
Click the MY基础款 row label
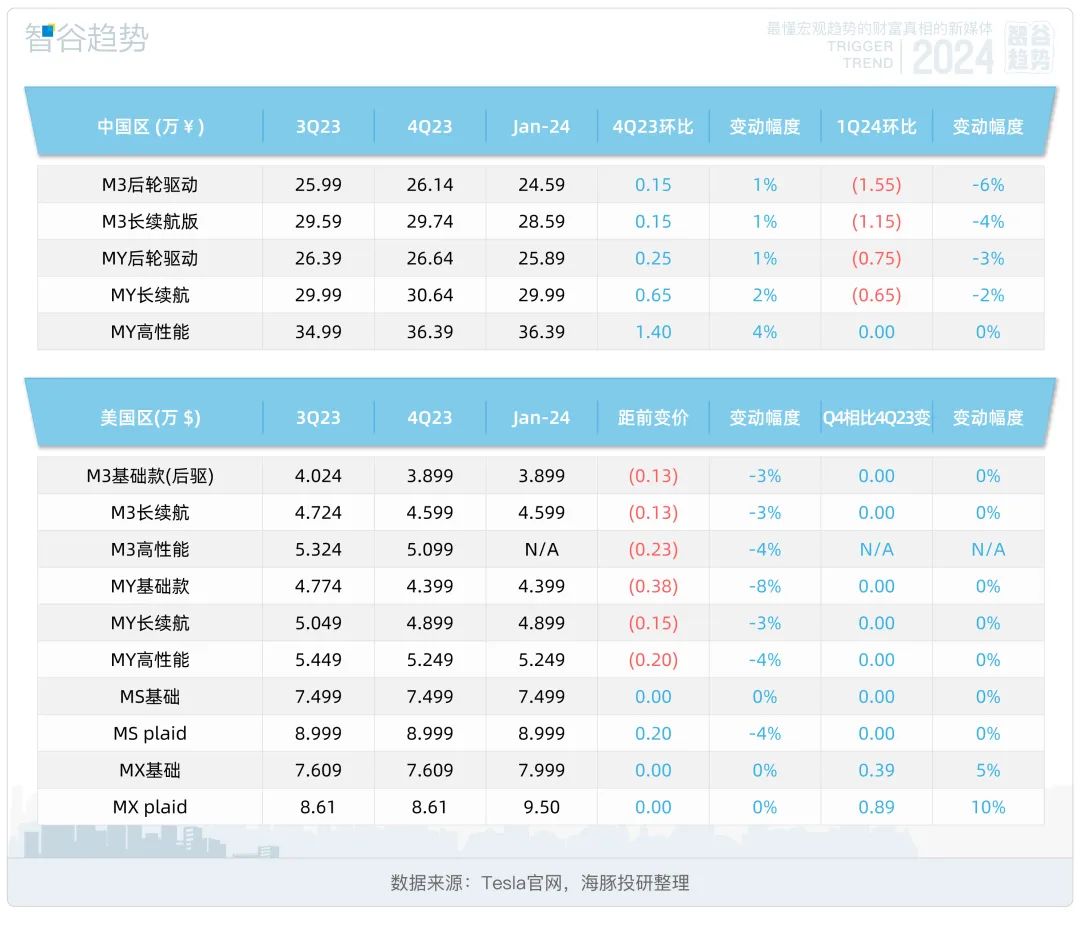click(x=150, y=586)
